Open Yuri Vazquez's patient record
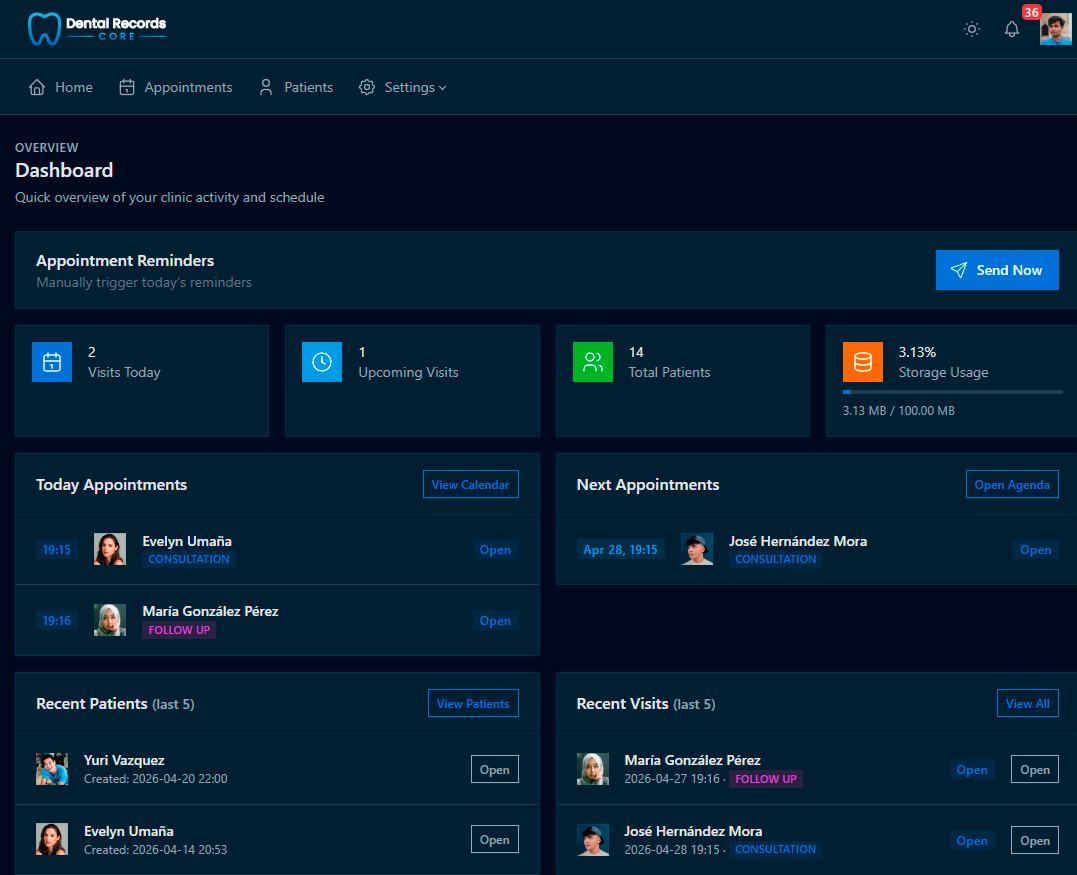1077x875 pixels. 495,769
